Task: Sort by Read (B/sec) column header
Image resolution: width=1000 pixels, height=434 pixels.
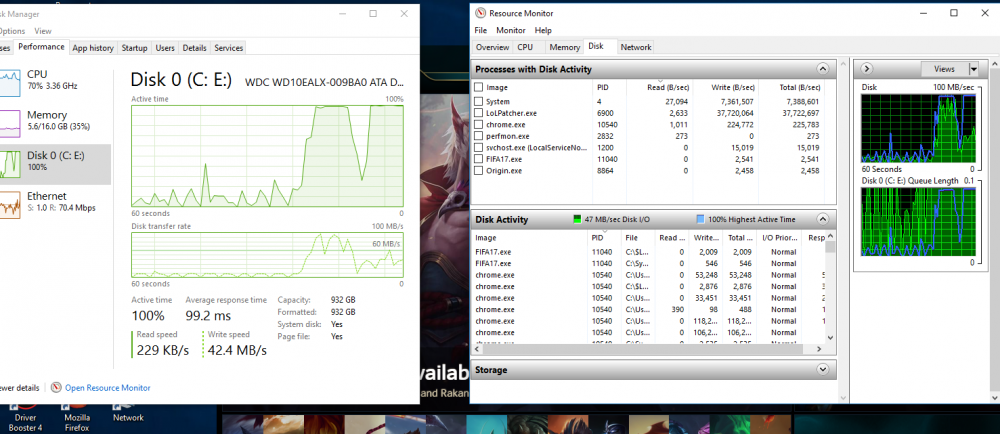Action: click(x=659, y=87)
